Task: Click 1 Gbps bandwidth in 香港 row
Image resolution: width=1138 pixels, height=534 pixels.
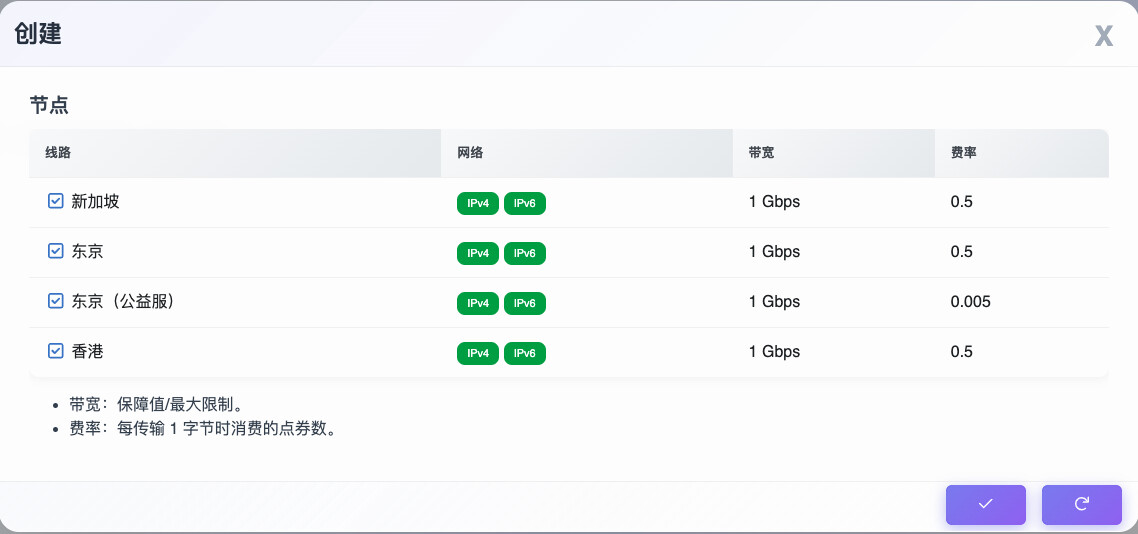Action: 774,352
